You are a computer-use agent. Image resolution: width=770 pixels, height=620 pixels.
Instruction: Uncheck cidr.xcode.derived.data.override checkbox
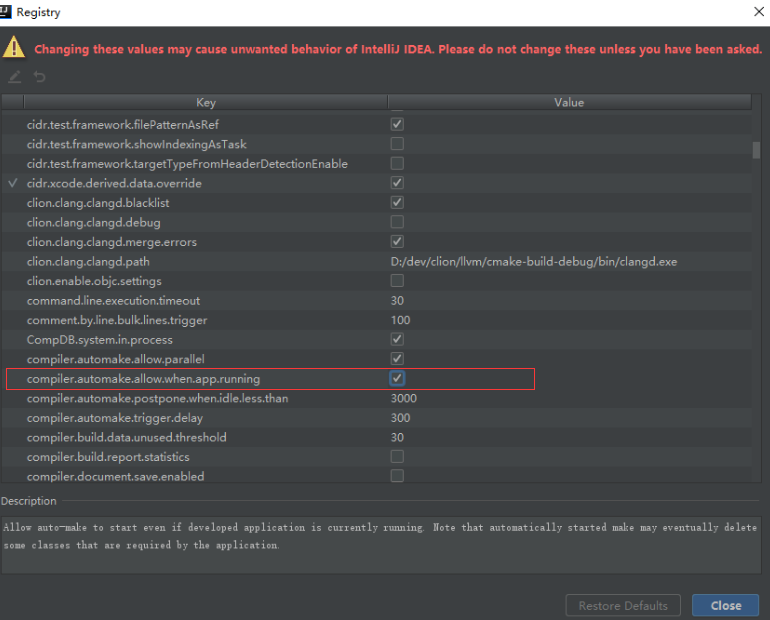[397, 183]
